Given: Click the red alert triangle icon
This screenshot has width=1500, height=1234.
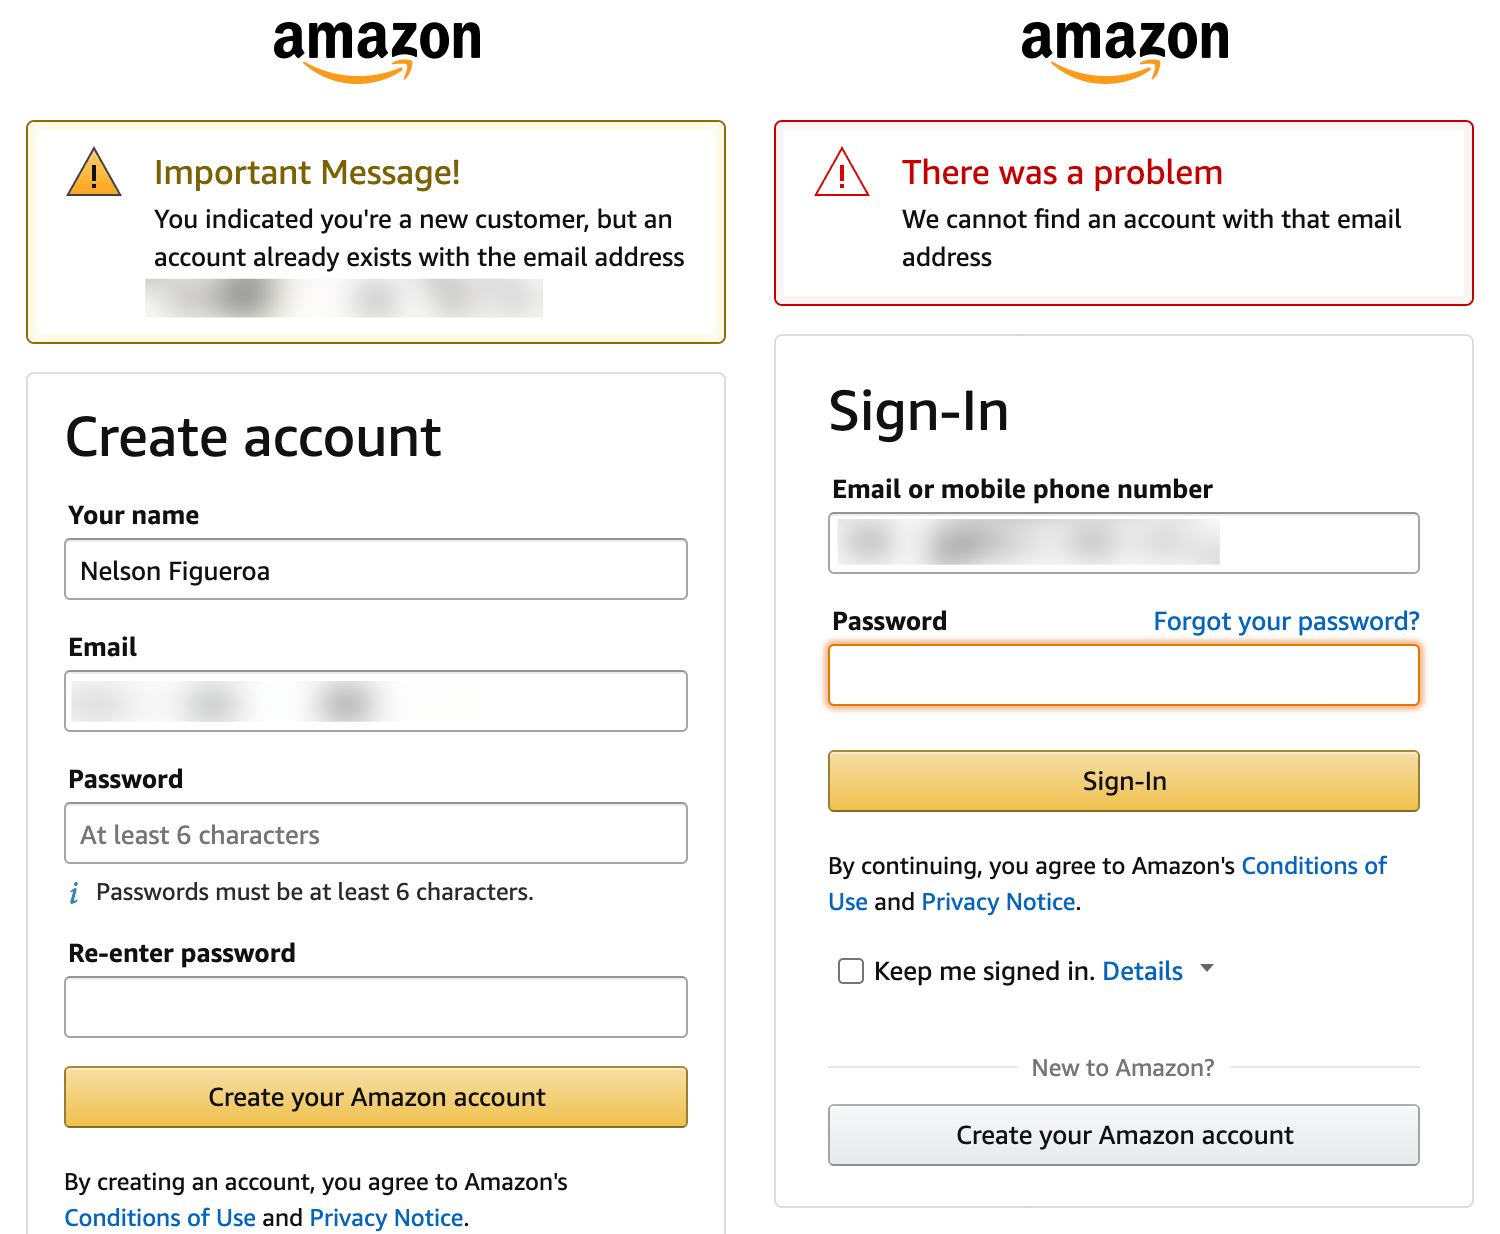Looking at the screenshot, I should coord(842,174).
